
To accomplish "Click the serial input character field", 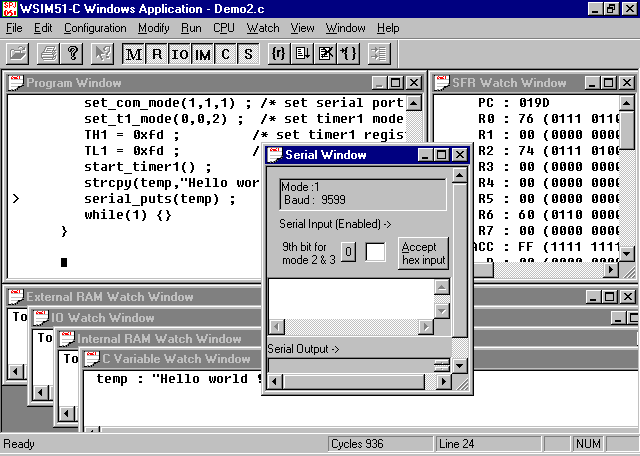I will click(375, 251).
